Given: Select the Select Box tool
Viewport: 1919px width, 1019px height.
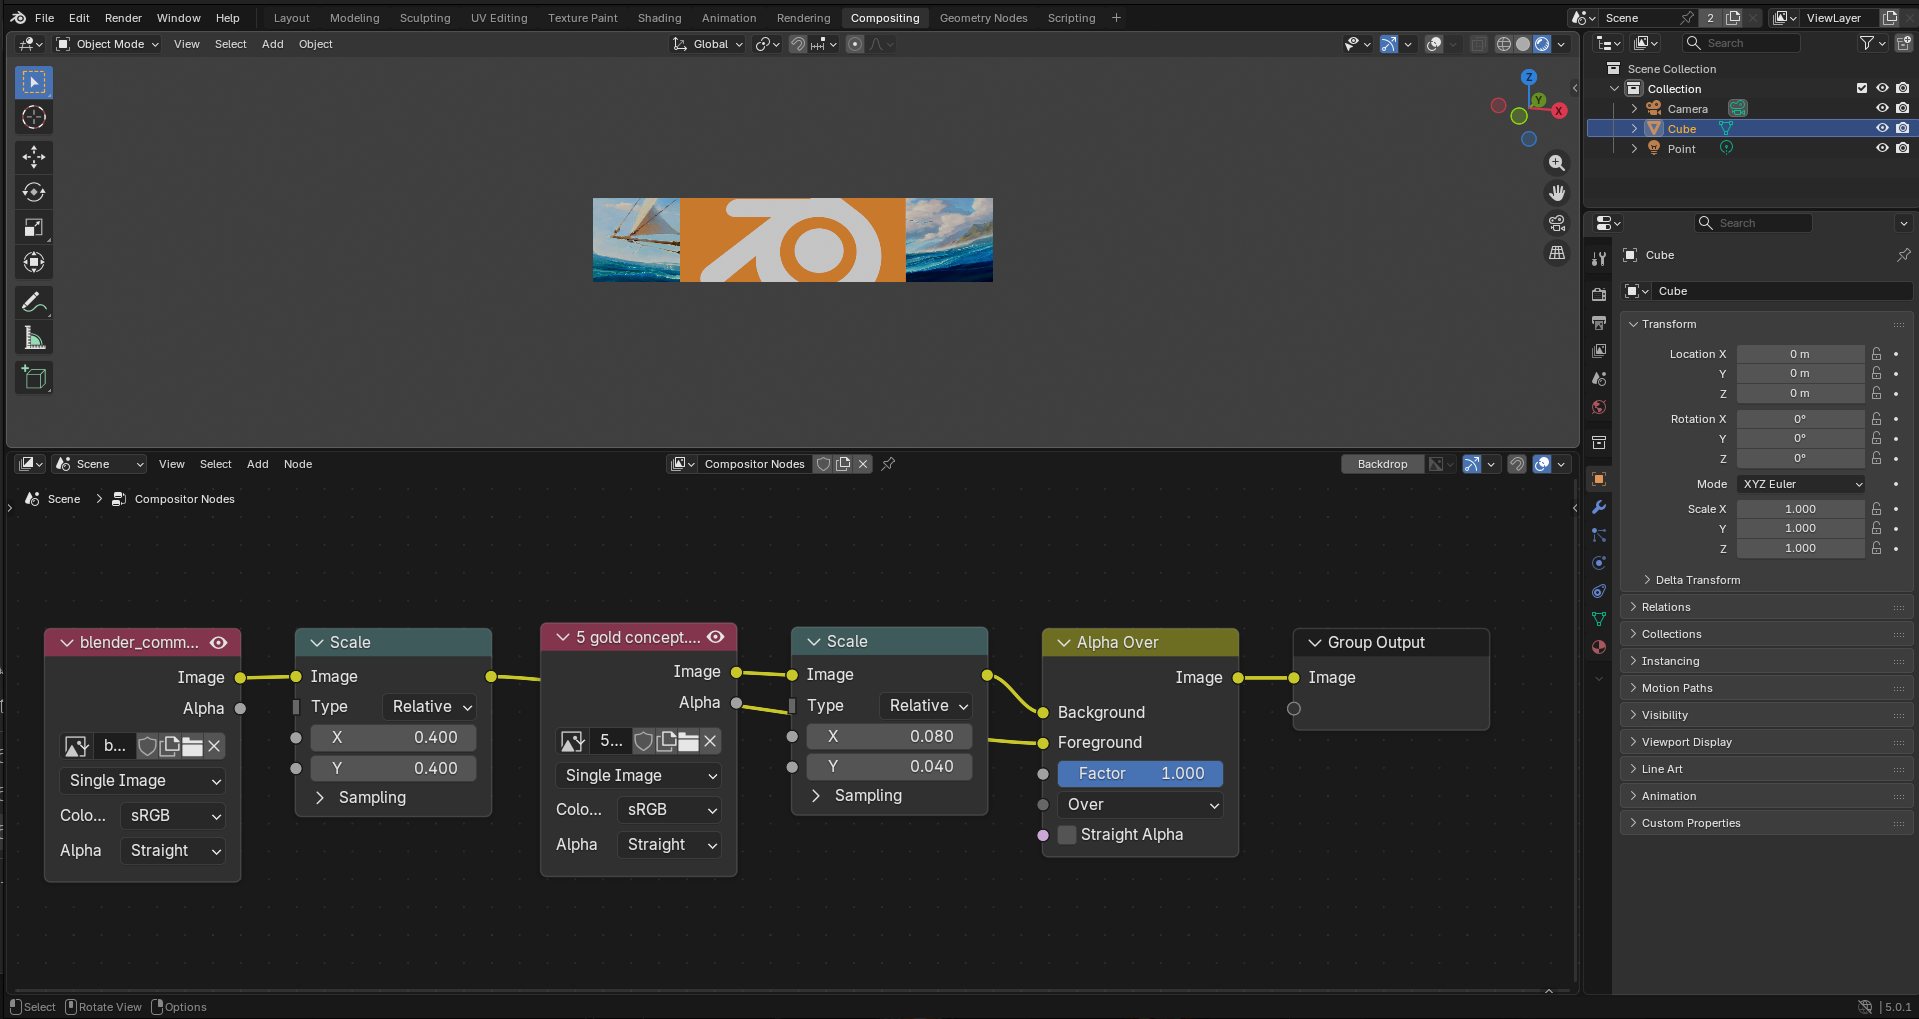Looking at the screenshot, I should point(34,82).
